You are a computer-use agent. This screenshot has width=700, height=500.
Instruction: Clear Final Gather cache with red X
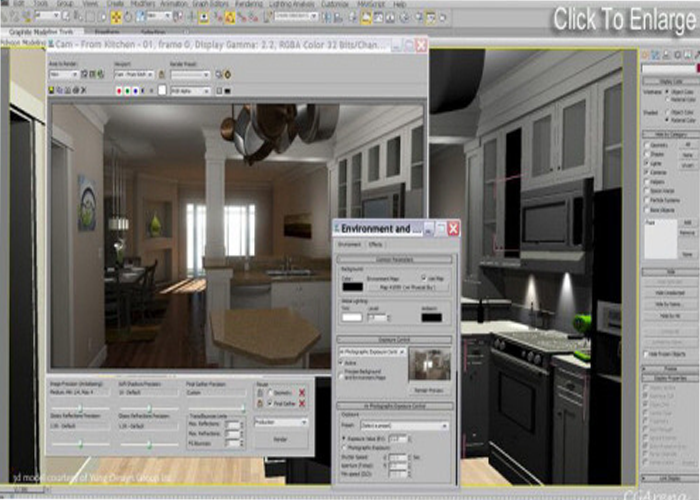tap(302, 404)
